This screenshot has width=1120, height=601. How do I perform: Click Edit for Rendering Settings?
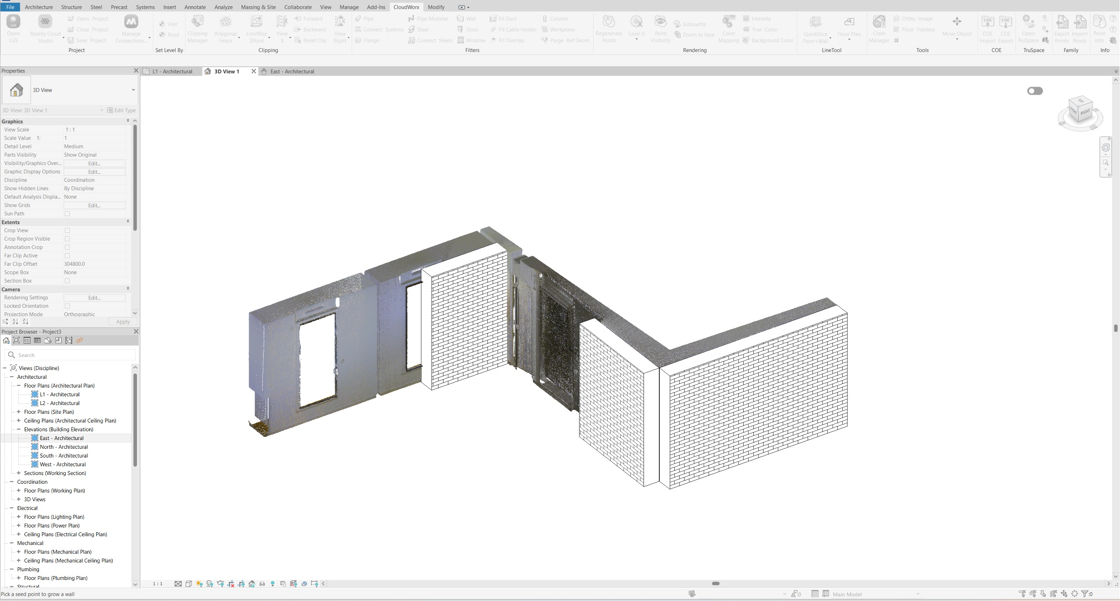(94, 297)
